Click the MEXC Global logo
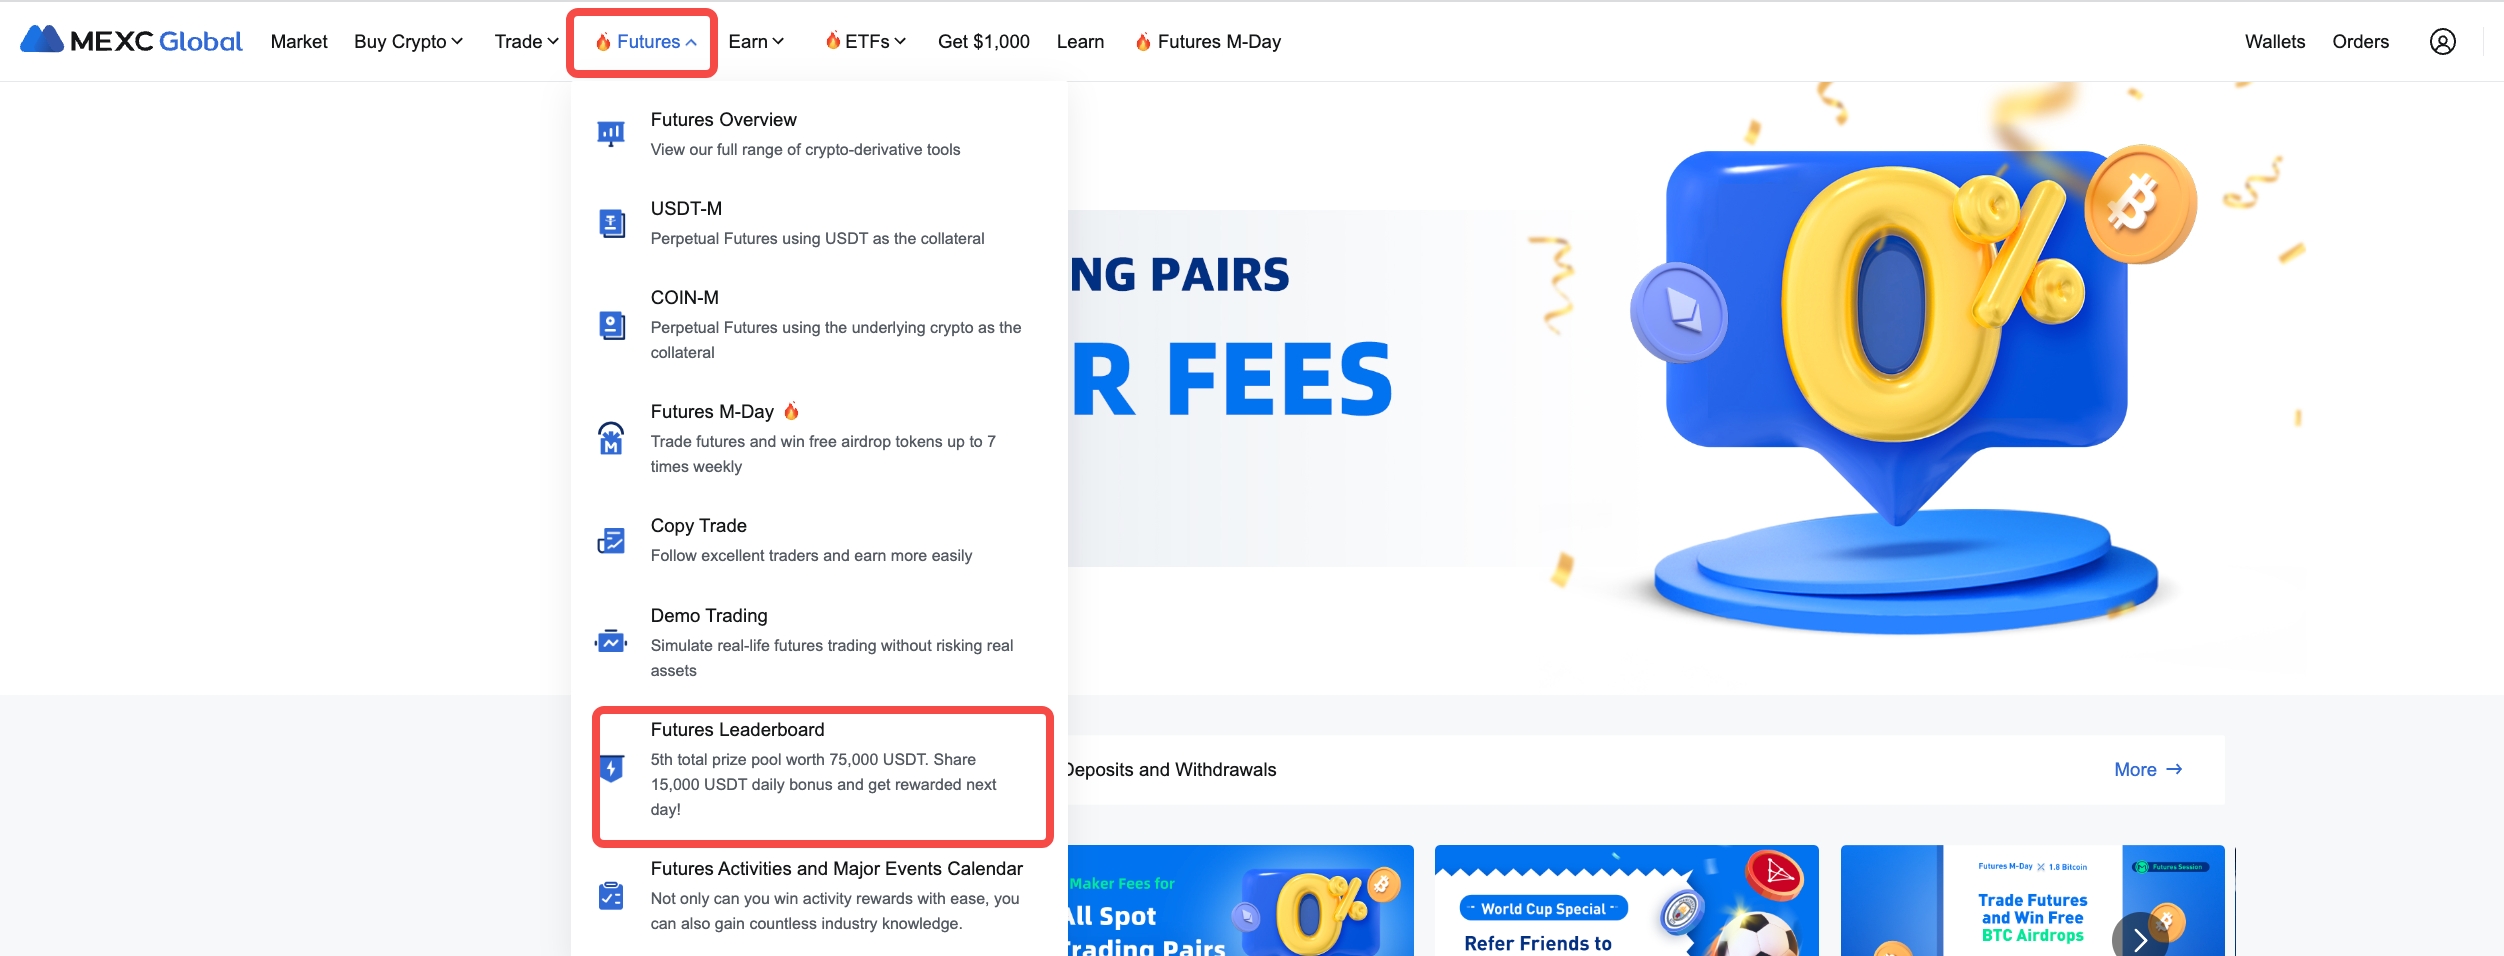The image size is (2504, 956). click(x=131, y=41)
